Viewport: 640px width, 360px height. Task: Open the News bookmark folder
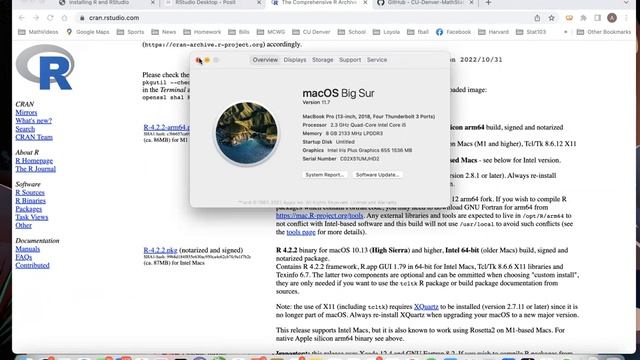click(x=164, y=32)
